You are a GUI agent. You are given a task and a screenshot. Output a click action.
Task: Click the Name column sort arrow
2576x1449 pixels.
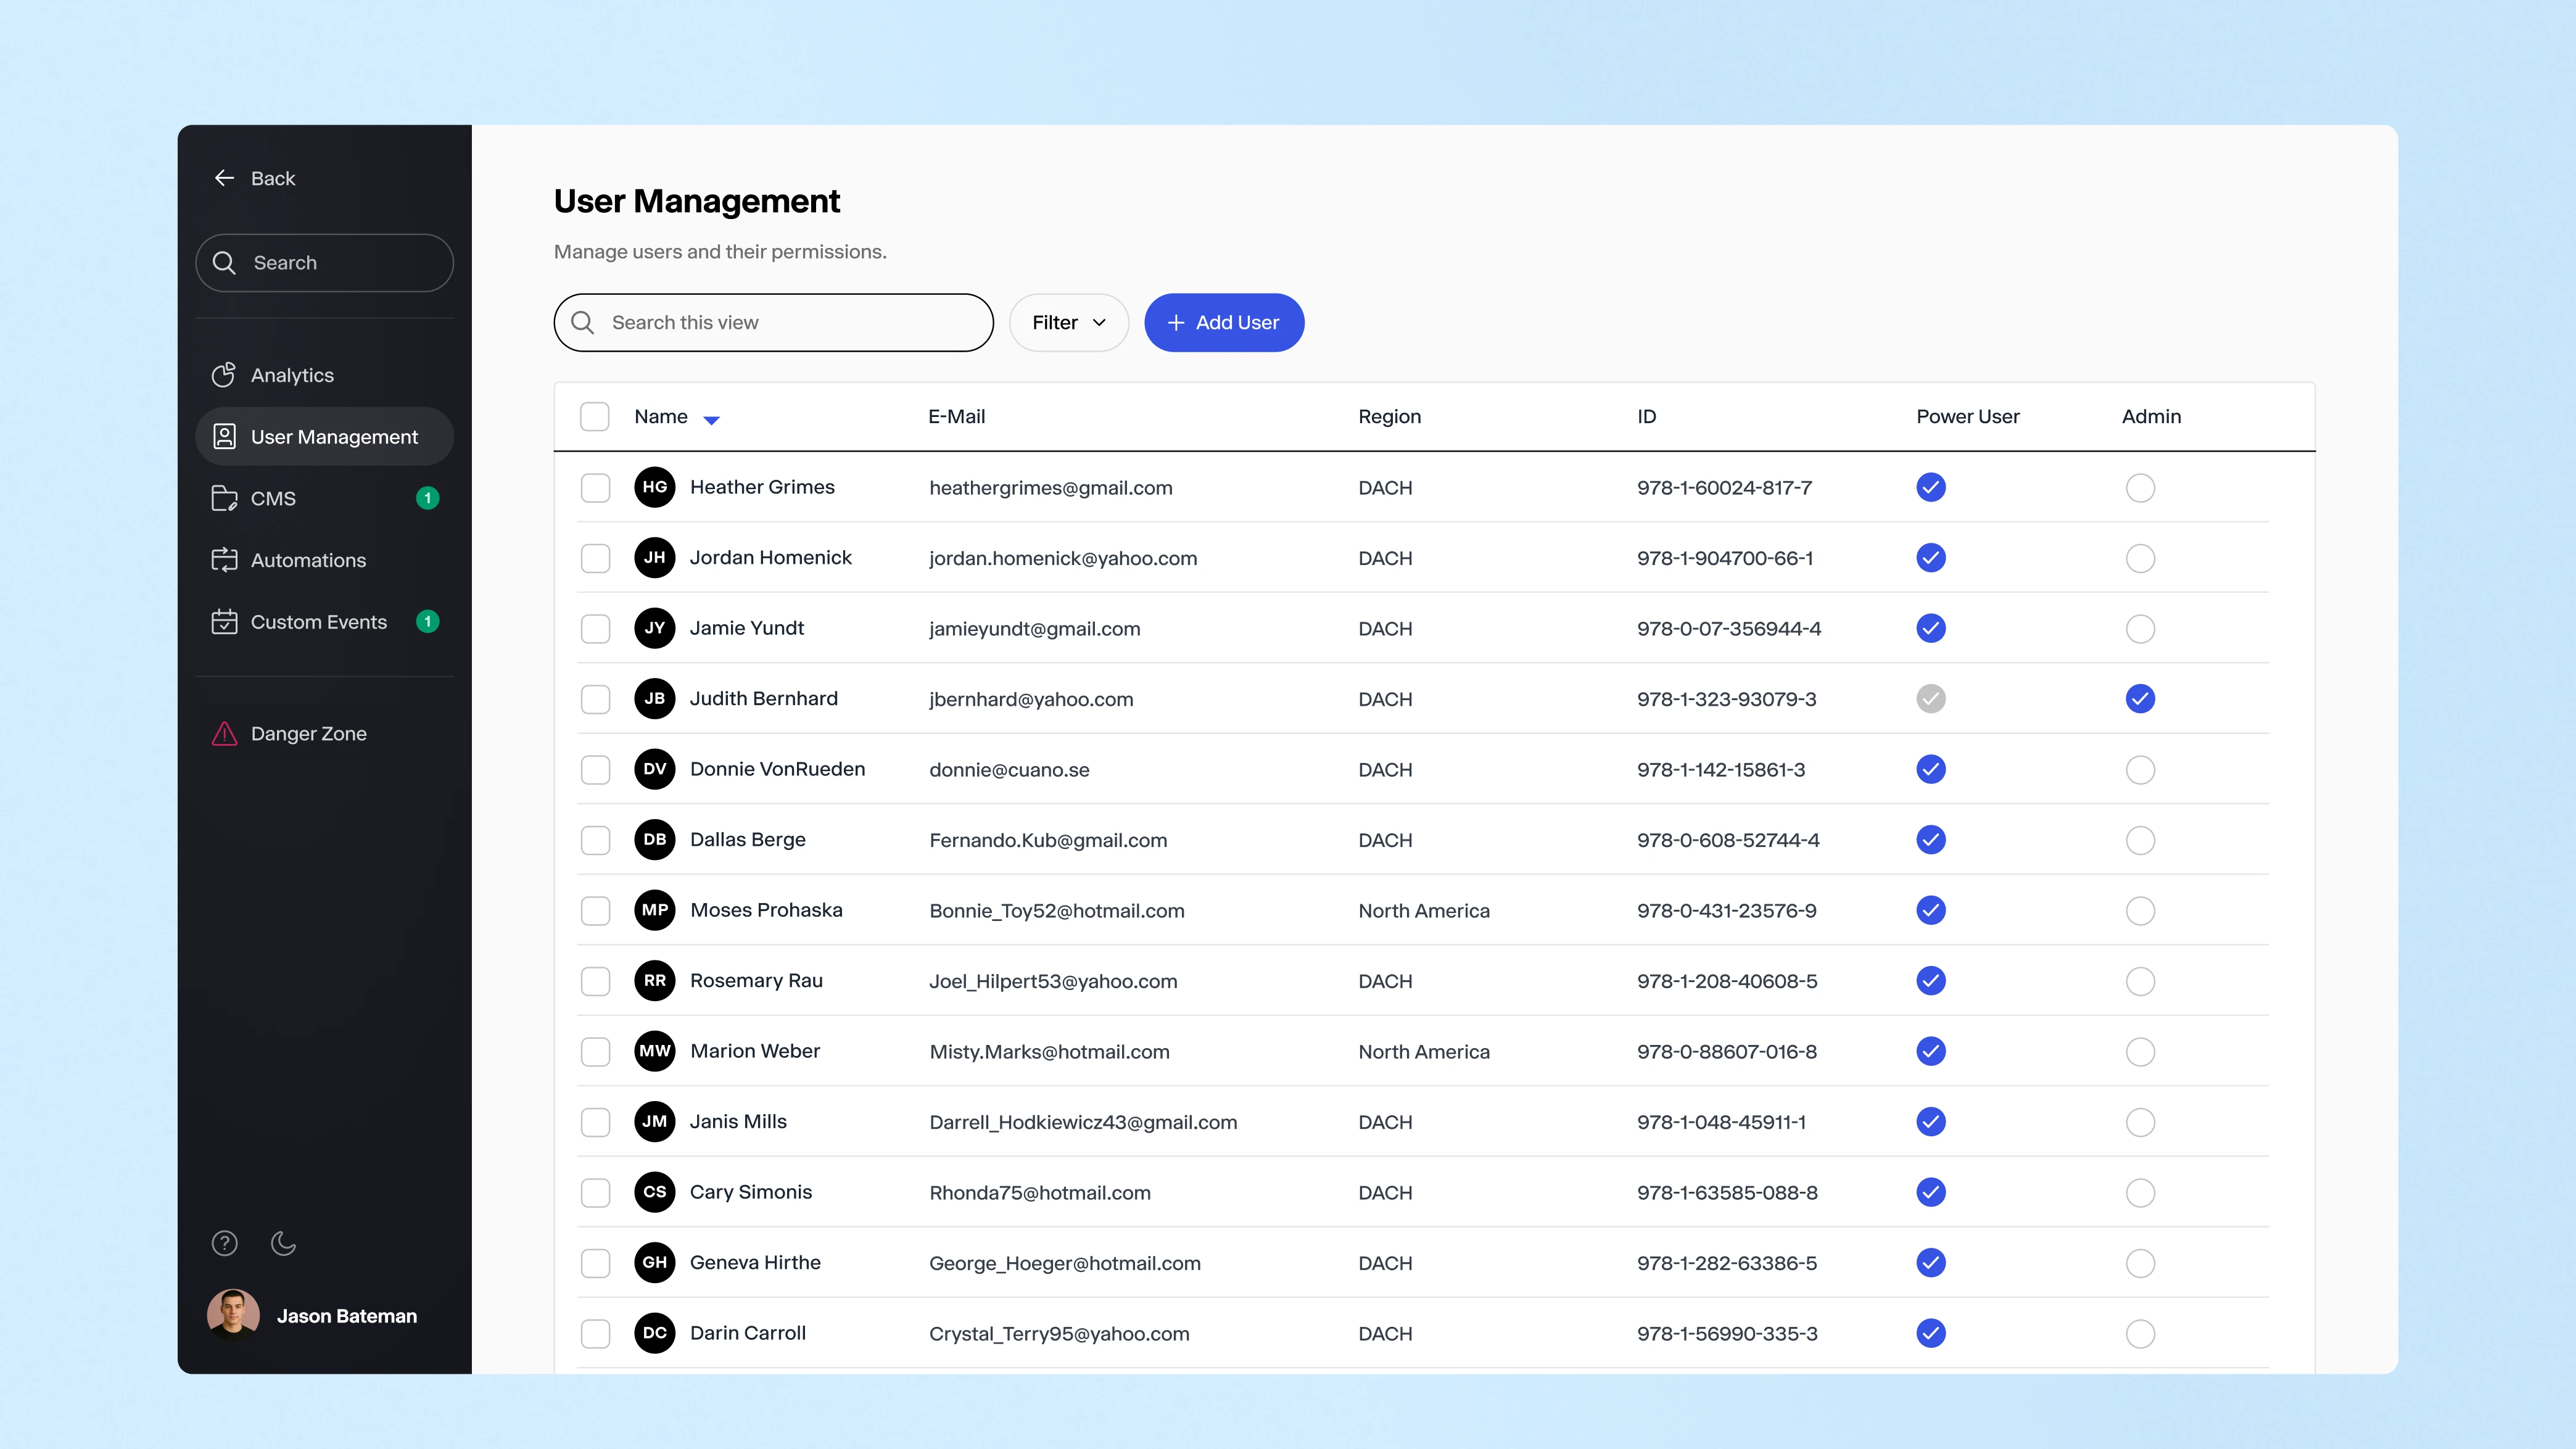coord(711,420)
